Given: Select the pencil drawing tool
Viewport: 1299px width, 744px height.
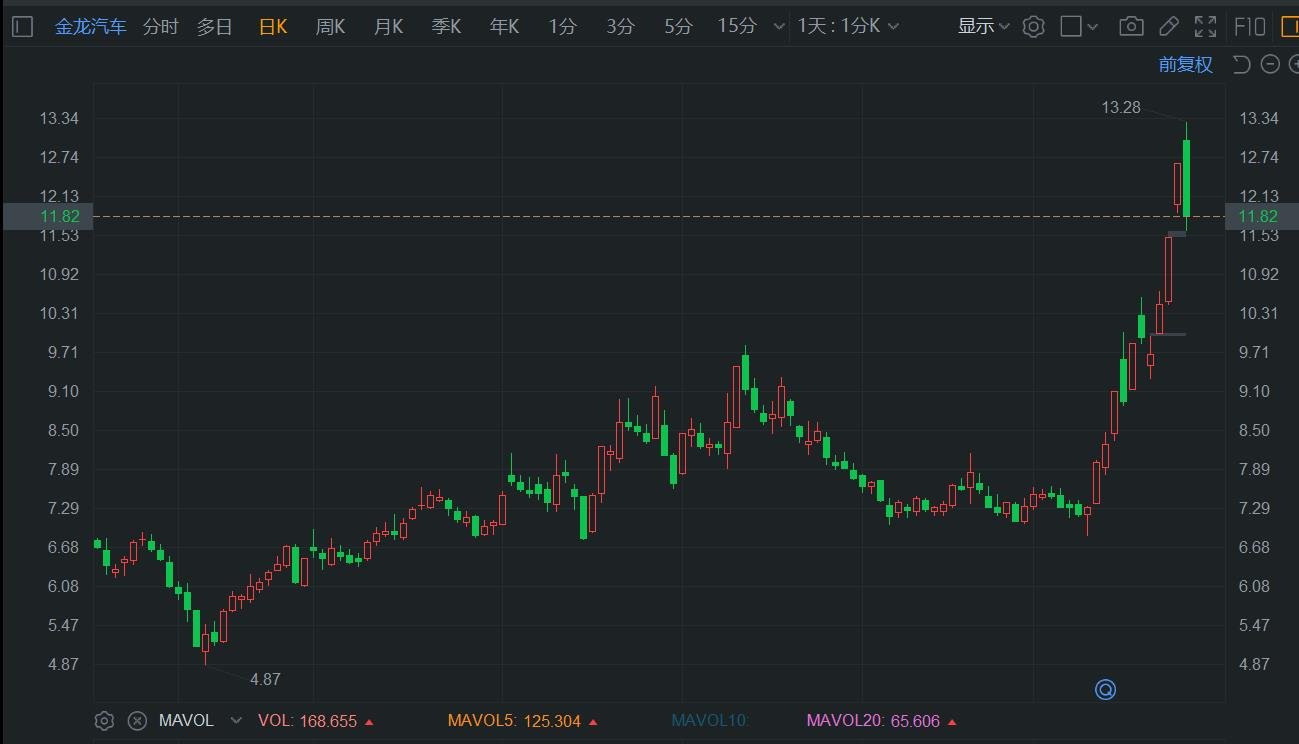Looking at the screenshot, I should 1169,27.
